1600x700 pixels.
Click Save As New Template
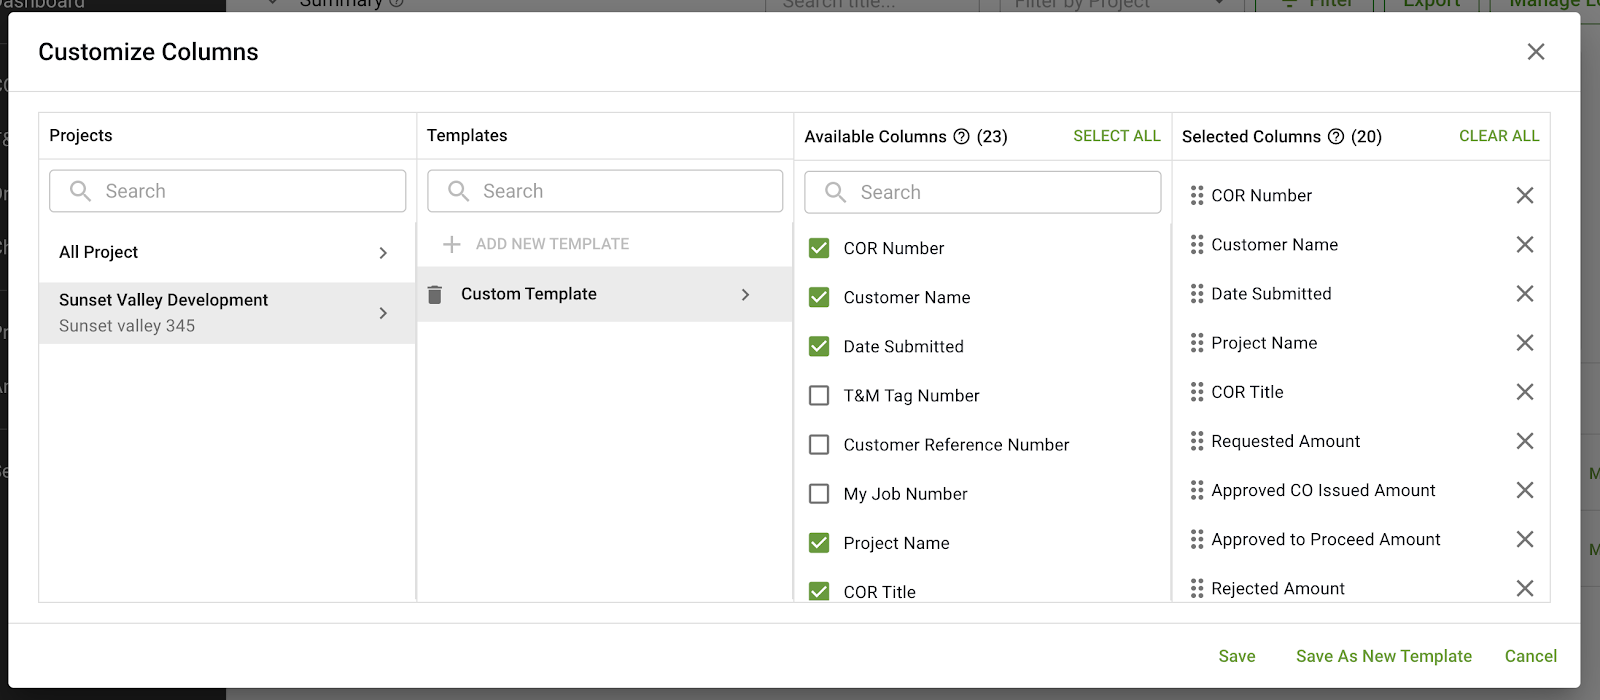(1383, 656)
